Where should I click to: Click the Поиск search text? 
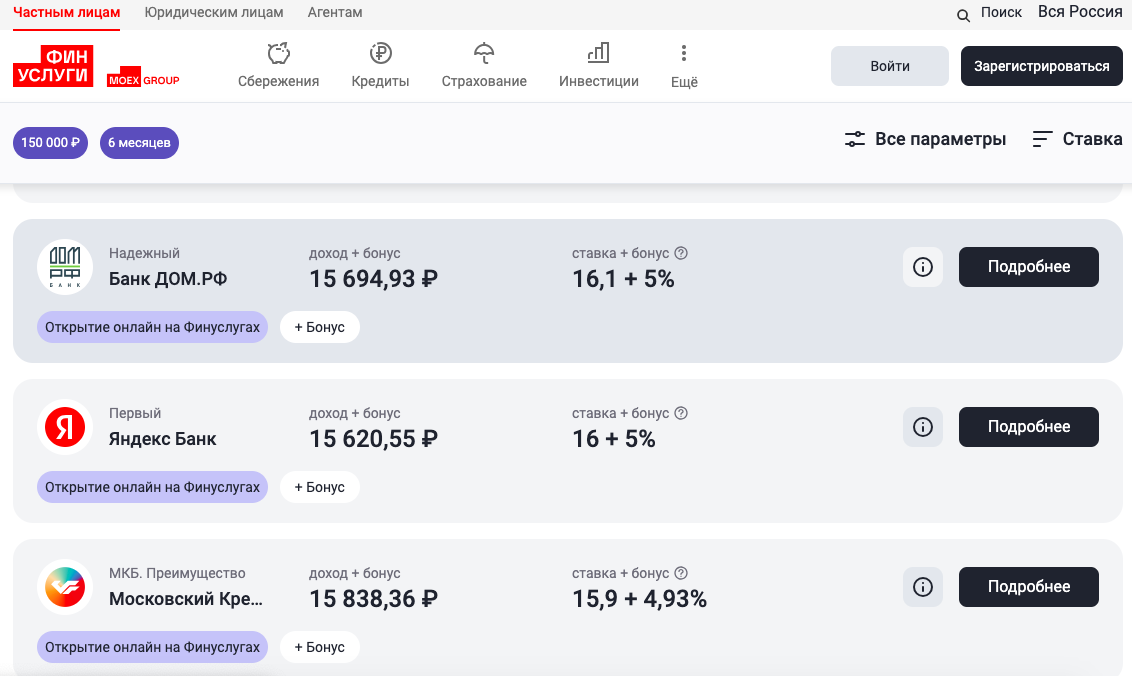point(1001,12)
